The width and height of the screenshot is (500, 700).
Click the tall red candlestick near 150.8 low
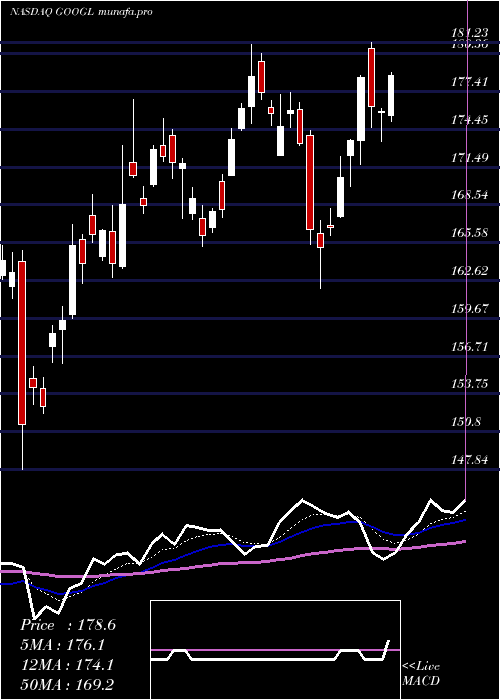coord(22,342)
